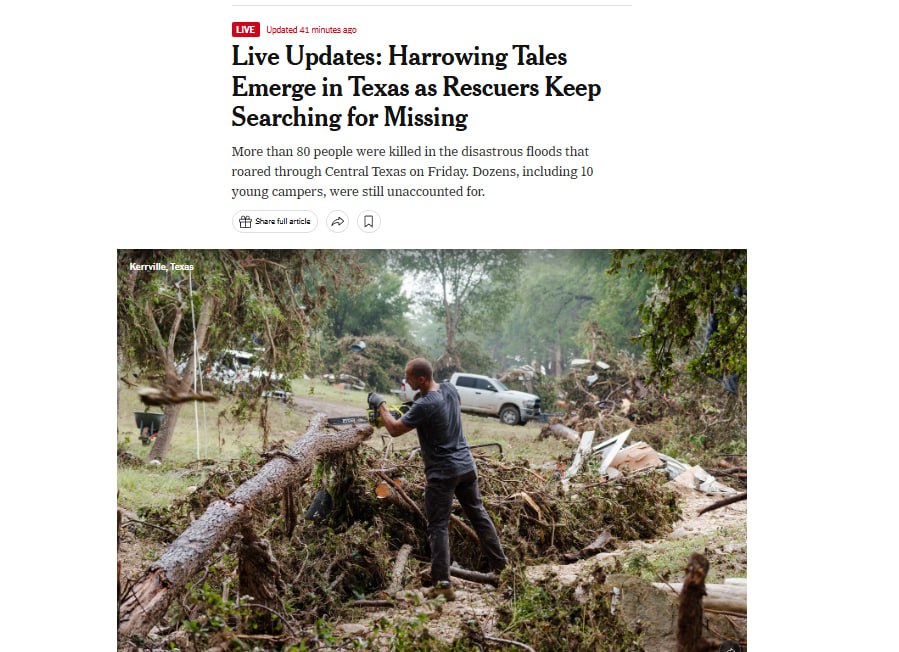Click 'Rescuers Keep' words in the headline
The image size is (899, 652).
[522, 87]
